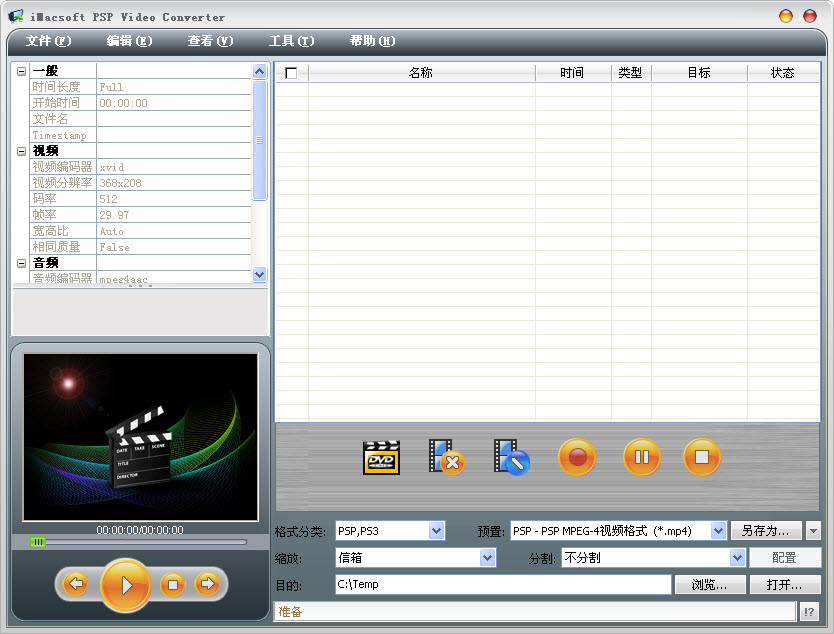Click the video preview thumbnail

(140, 437)
